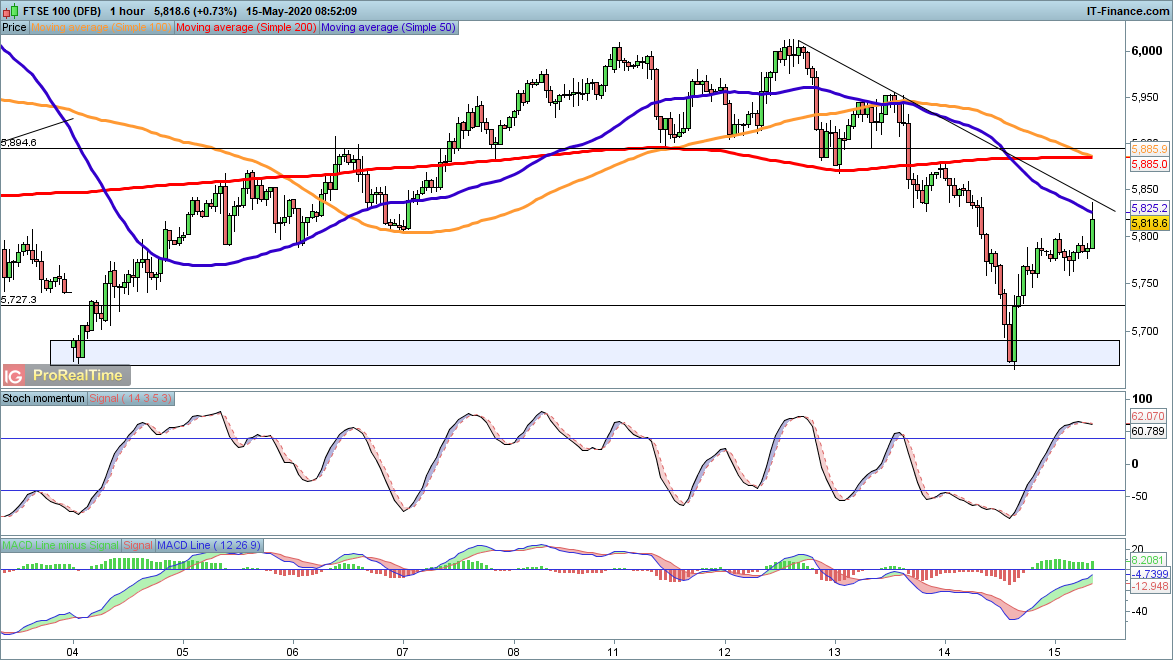Select the 1 hour timeframe label
The height and width of the screenshot is (660, 1173).
[127, 11]
